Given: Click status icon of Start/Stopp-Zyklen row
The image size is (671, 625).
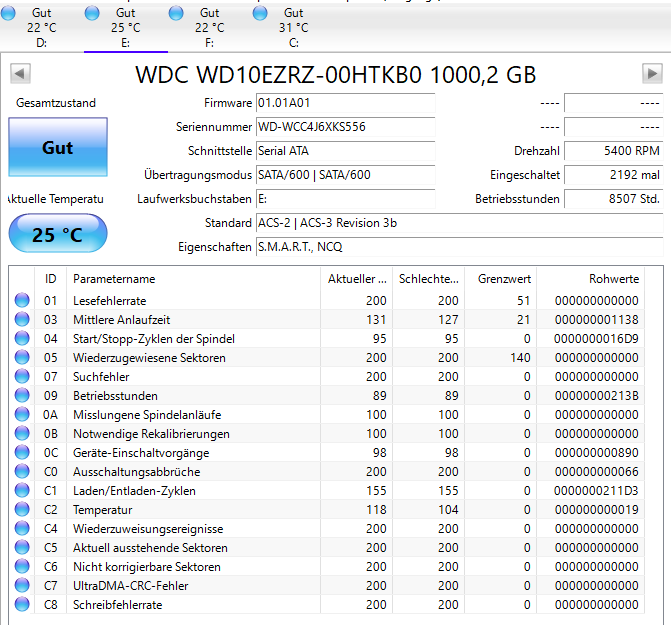Looking at the screenshot, I should point(22,338).
